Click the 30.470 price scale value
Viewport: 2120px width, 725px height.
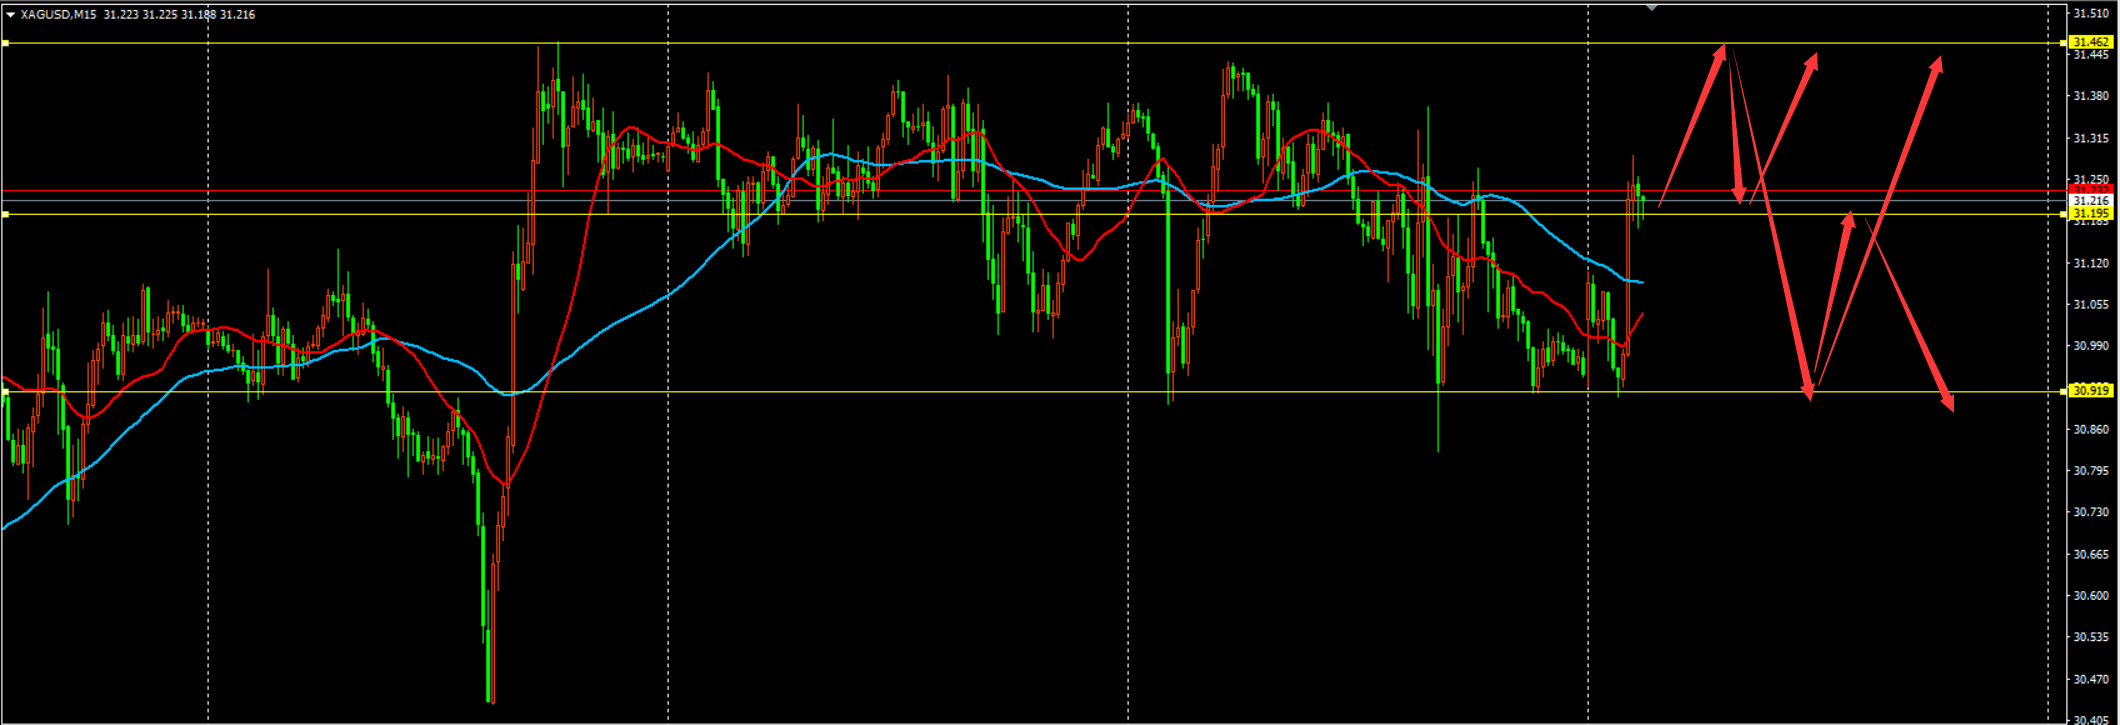point(2091,679)
